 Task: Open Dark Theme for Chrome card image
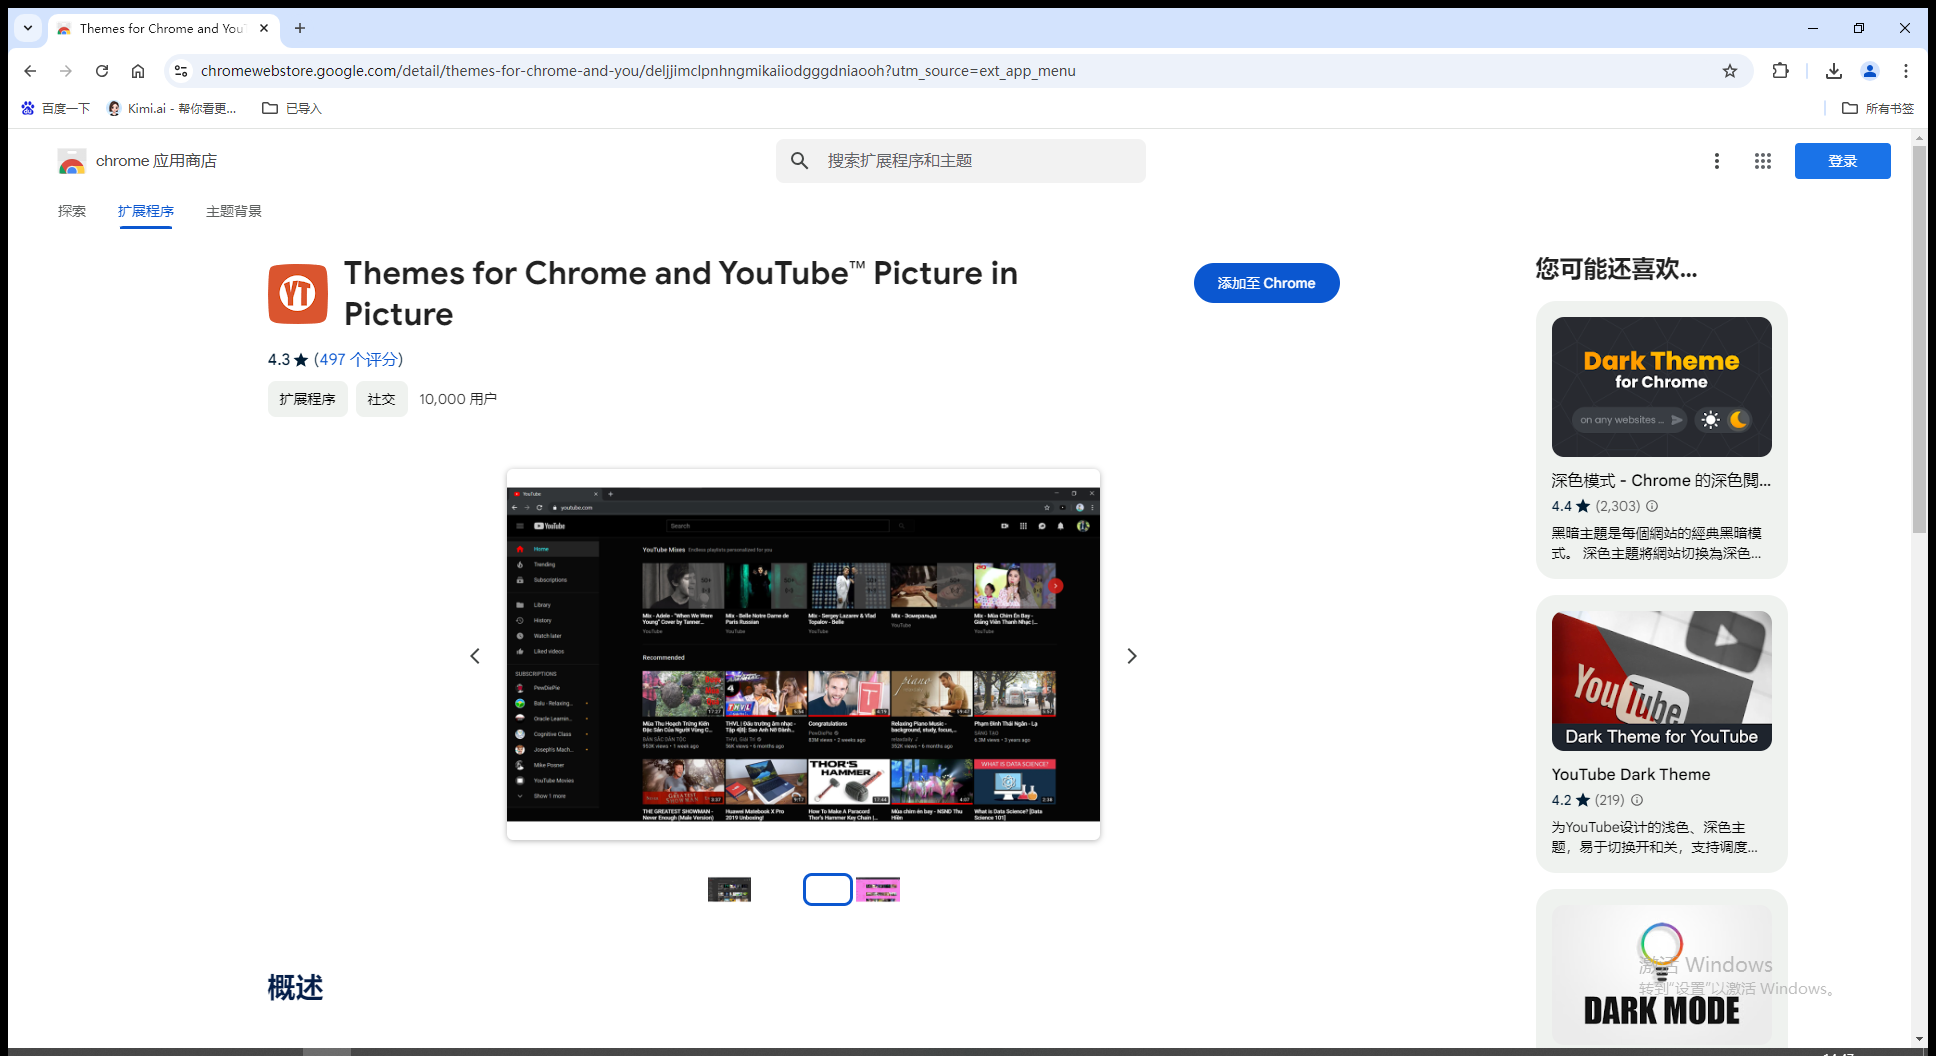click(1661, 387)
